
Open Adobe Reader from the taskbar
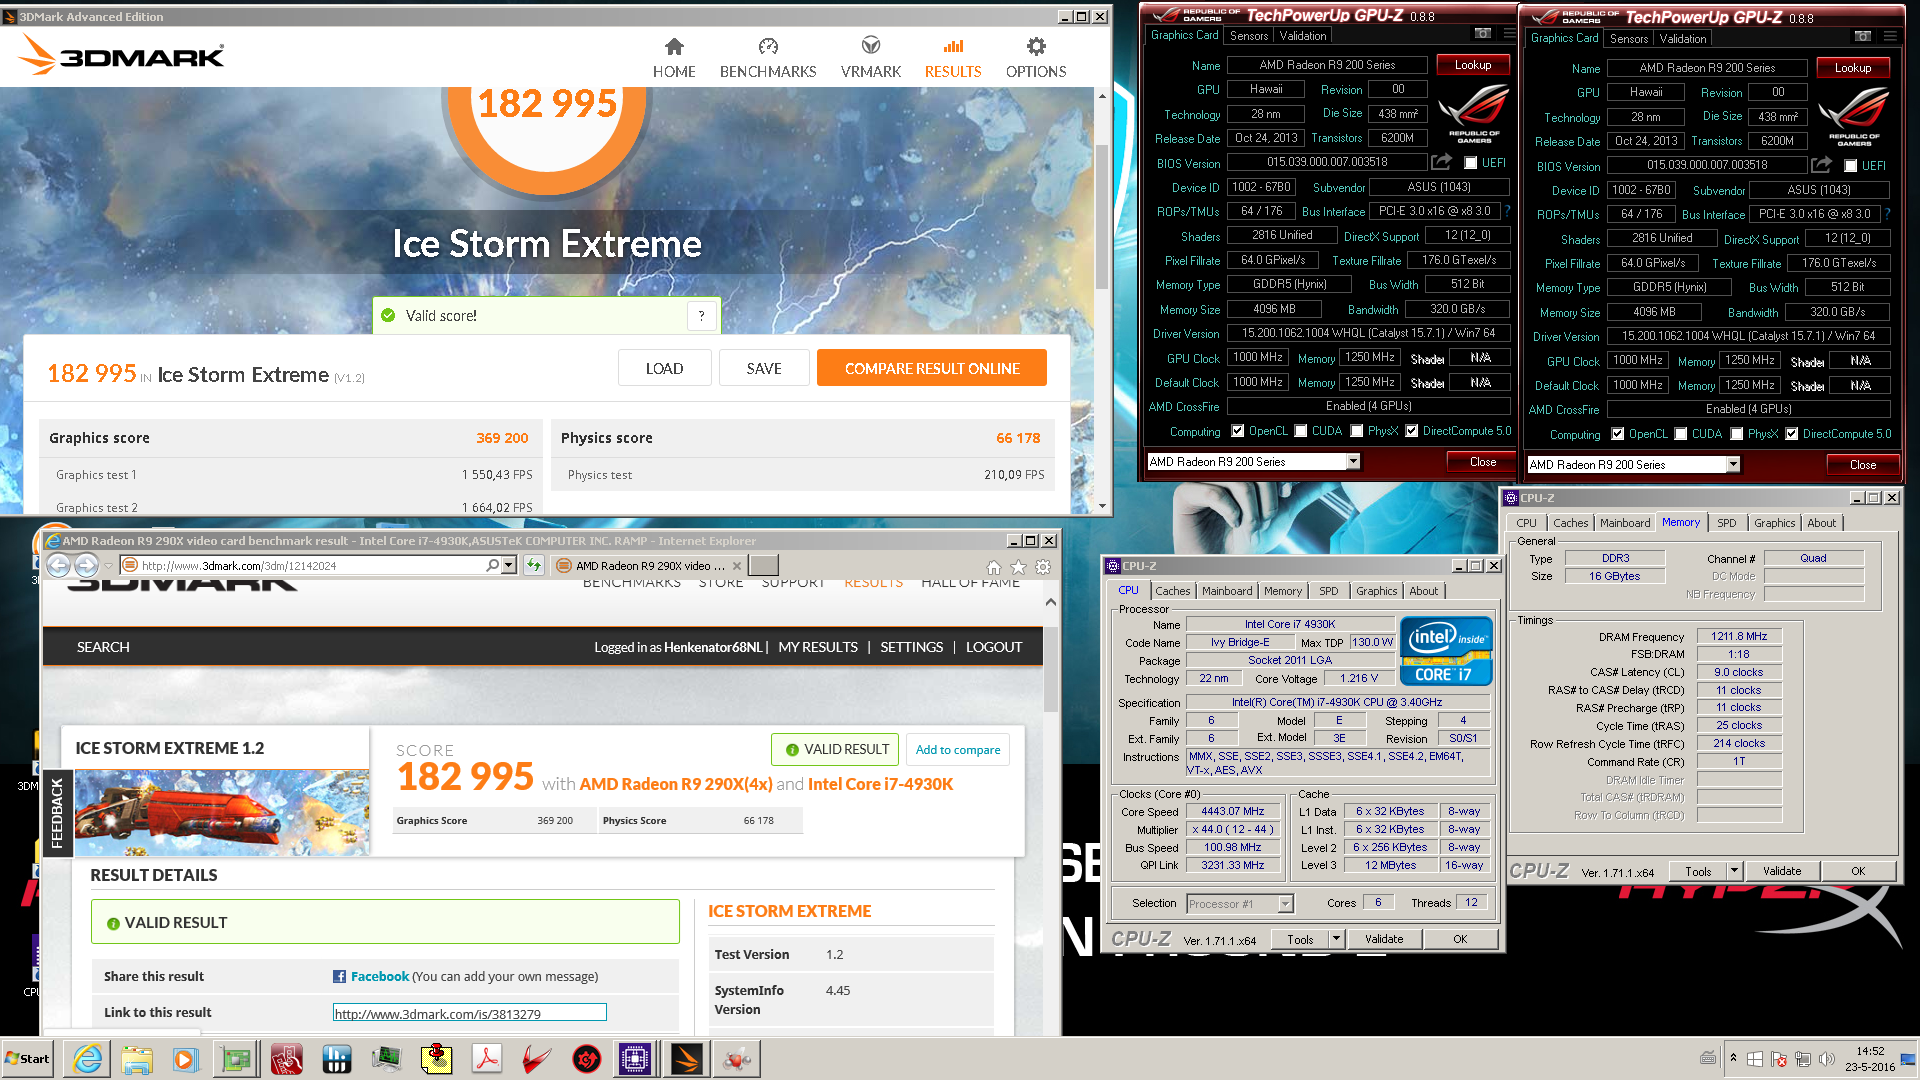point(487,1059)
